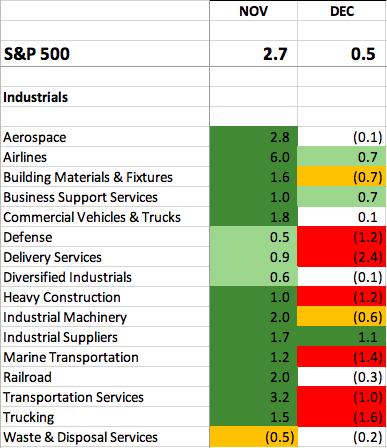The image size is (387, 448).
Task: Click the Defense December red cell (1.2)
Action: point(342,237)
